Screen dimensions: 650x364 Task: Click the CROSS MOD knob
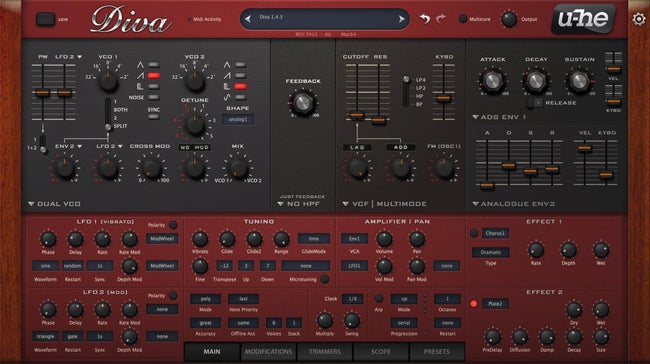pos(151,168)
